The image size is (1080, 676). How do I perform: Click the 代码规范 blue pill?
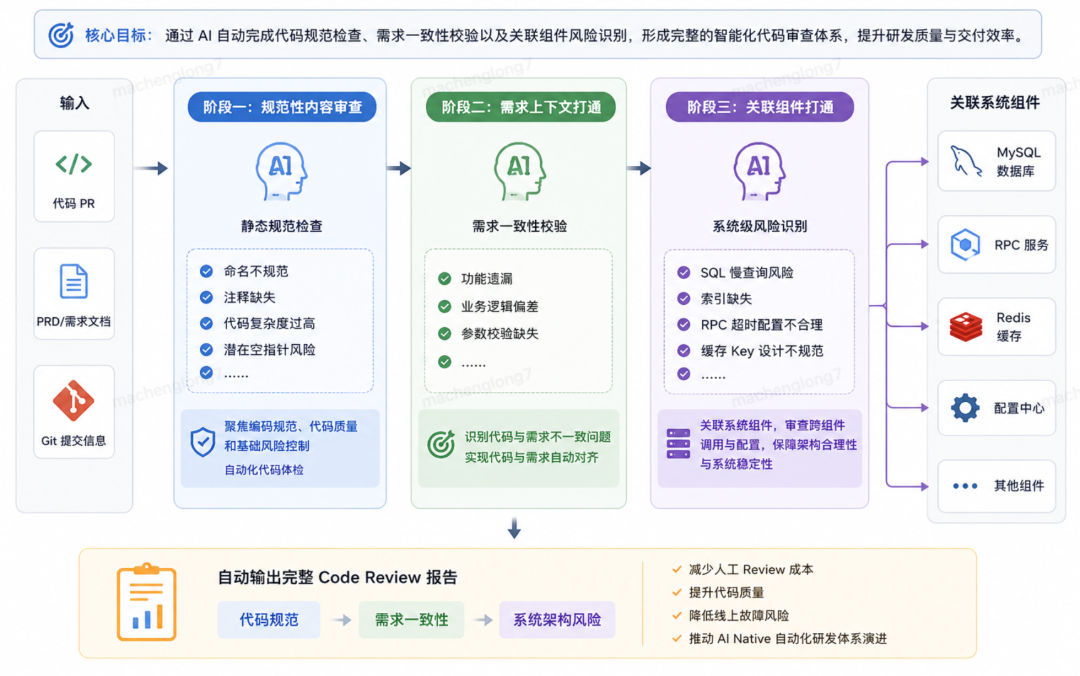click(x=269, y=619)
